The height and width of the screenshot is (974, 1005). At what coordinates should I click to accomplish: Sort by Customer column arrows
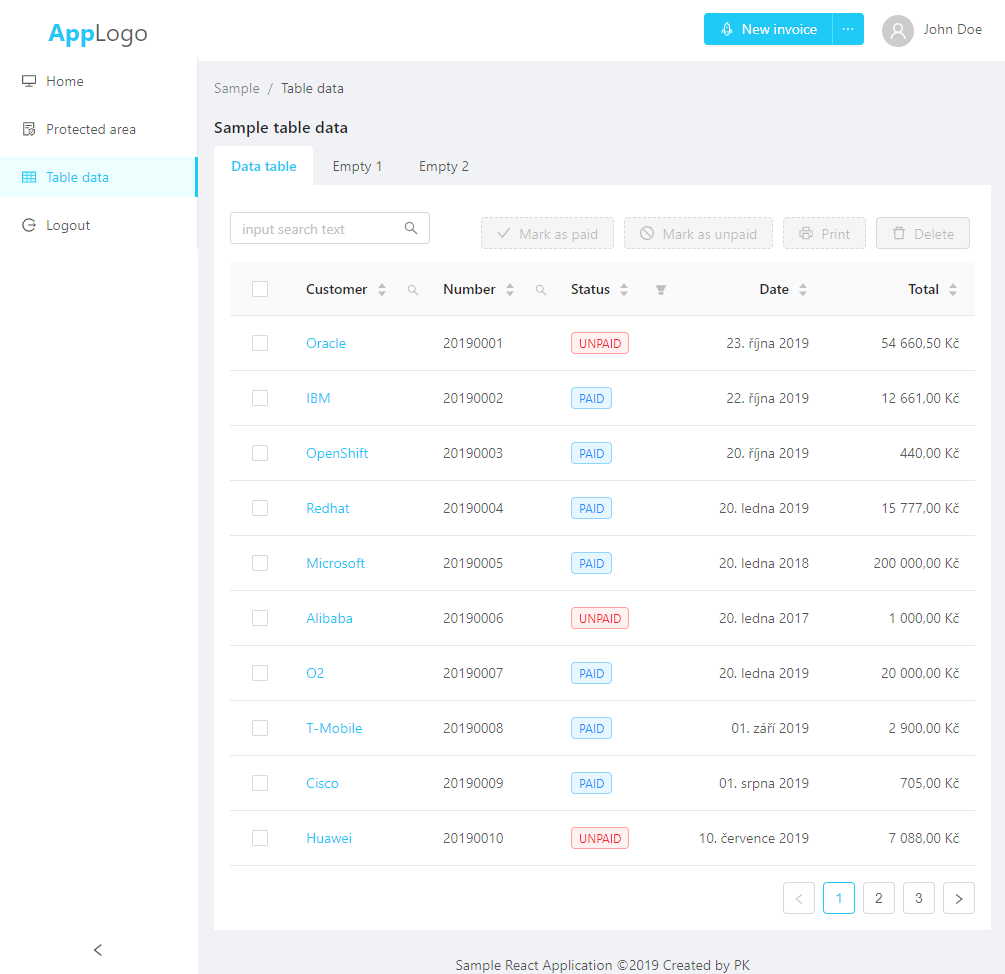[x=382, y=290]
